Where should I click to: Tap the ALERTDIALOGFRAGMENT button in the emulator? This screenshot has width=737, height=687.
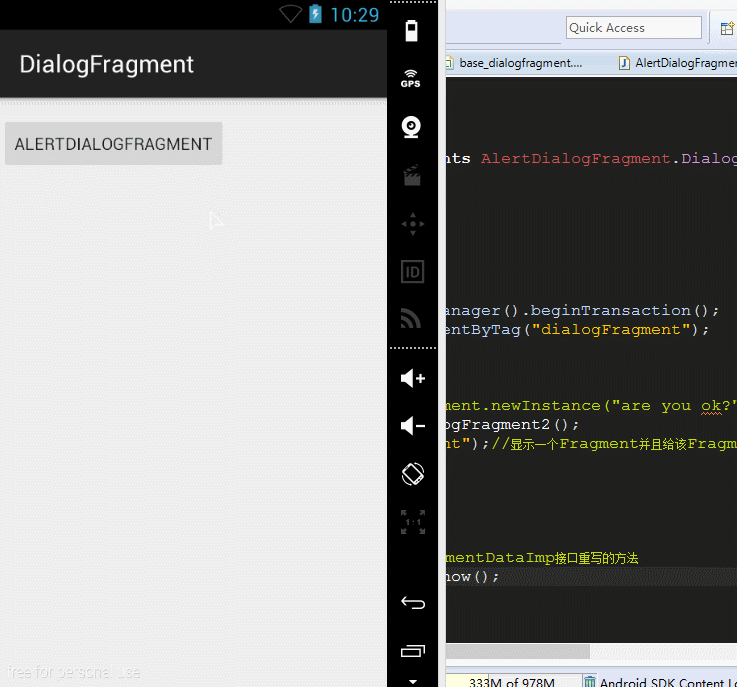coord(113,143)
